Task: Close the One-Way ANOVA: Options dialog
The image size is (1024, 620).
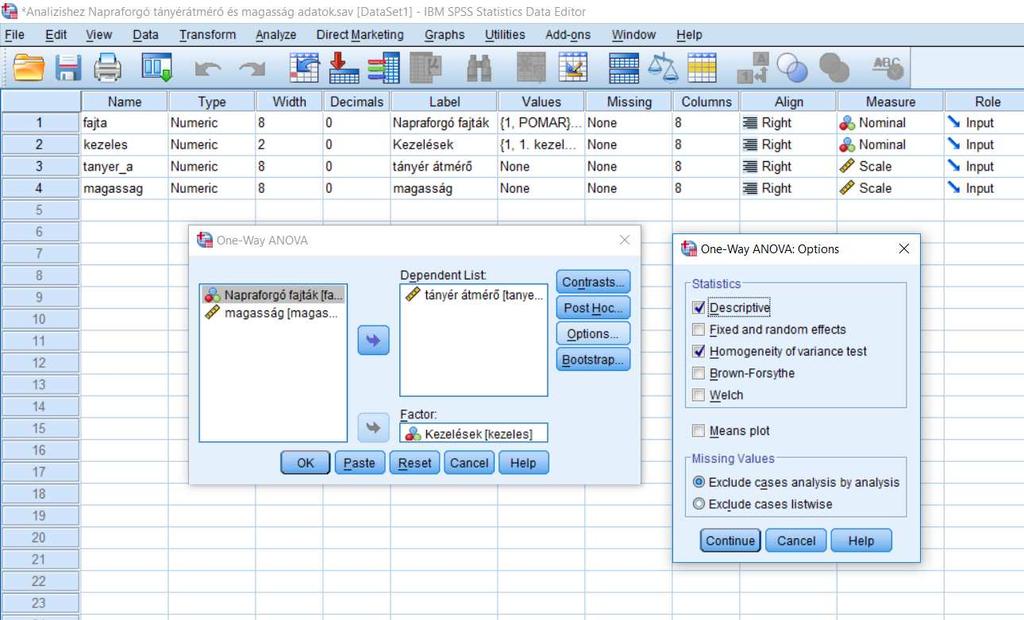Action: click(x=904, y=249)
